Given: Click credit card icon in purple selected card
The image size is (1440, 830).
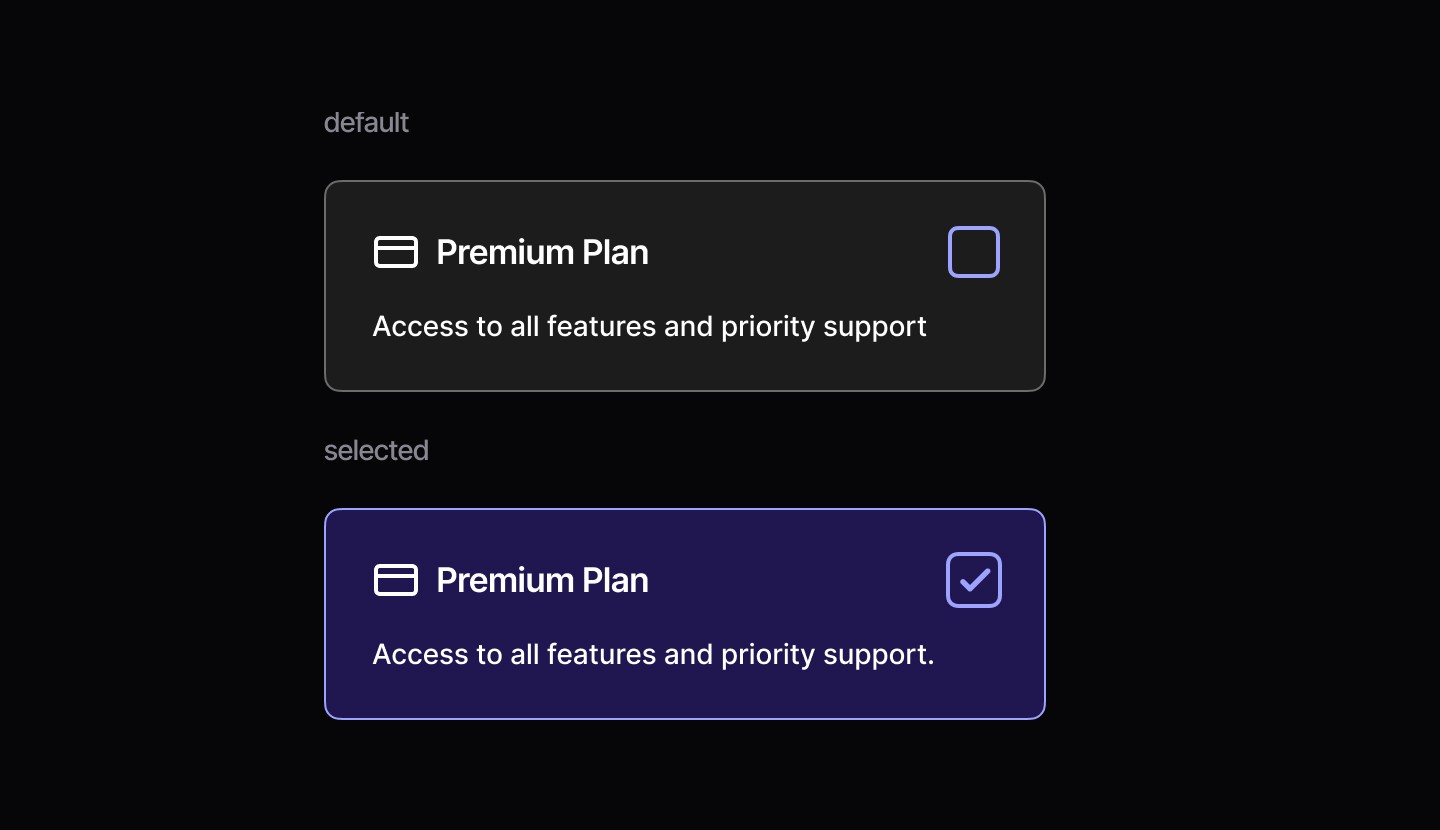Looking at the screenshot, I should click(x=395, y=580).
